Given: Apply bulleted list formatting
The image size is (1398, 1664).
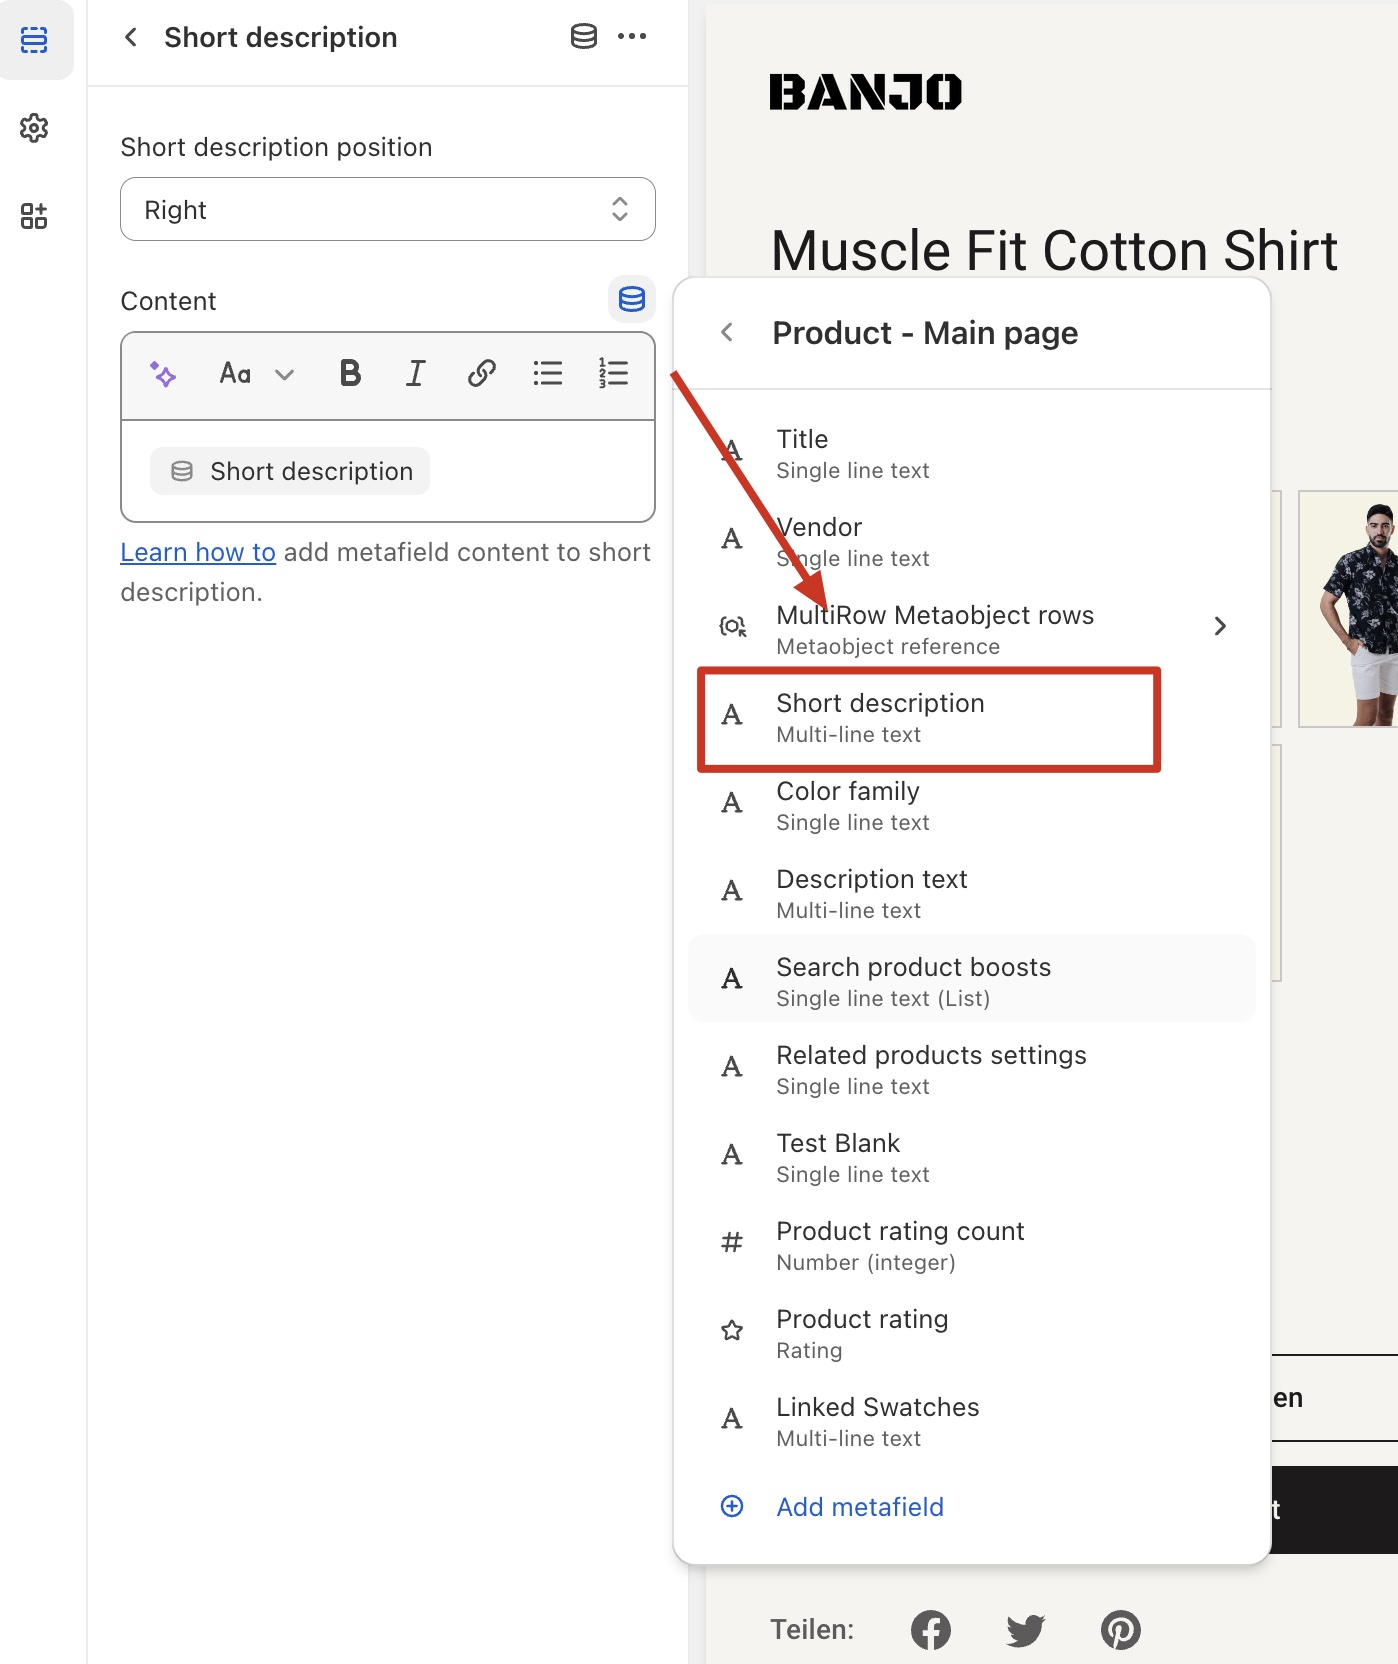Looking at the screenshot, I should 548,374.
